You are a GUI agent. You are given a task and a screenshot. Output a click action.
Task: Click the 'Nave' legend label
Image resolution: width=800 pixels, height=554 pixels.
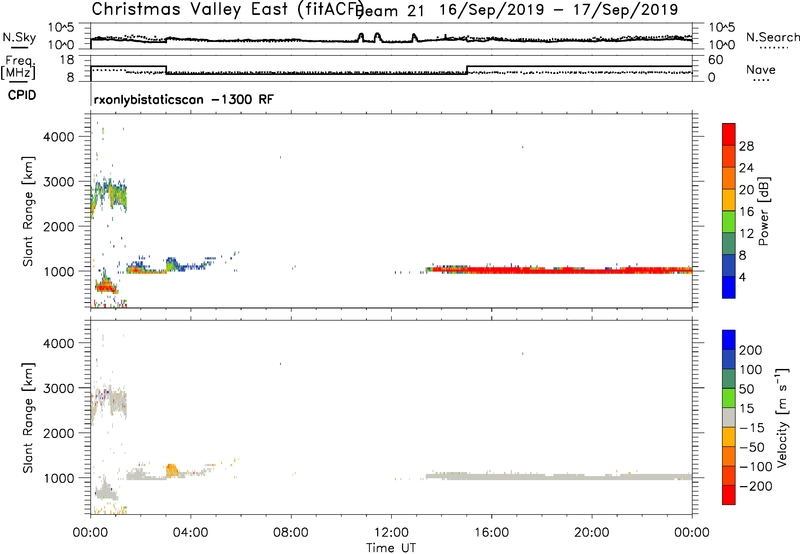(x=761, y=69)
